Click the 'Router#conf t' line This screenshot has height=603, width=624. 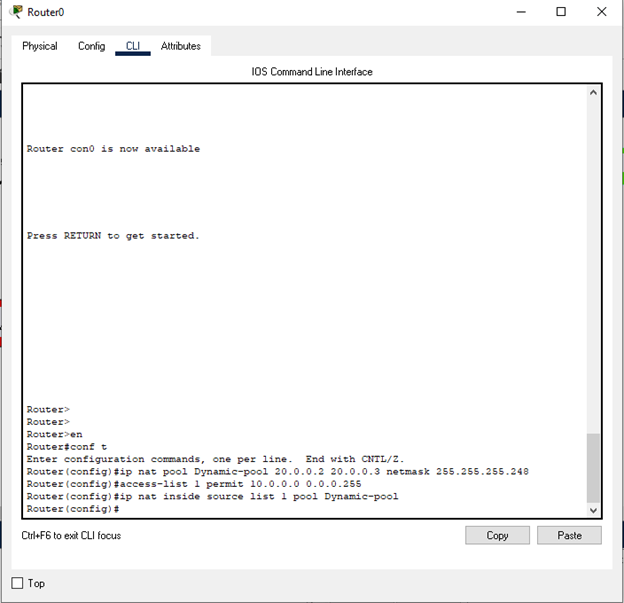coord(66,447)
